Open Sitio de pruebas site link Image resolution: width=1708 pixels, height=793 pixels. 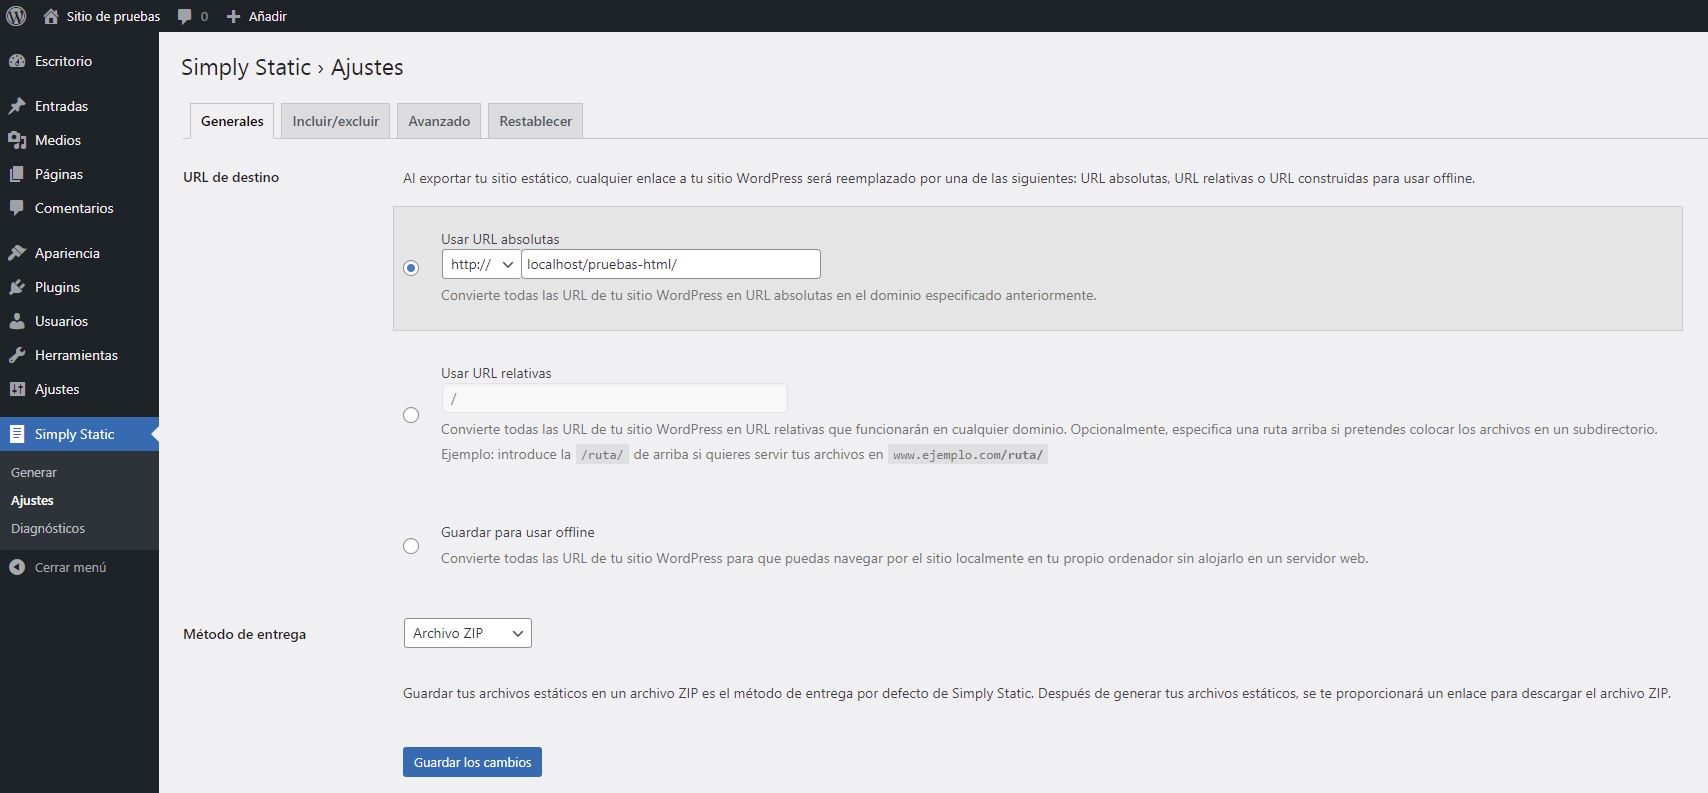(x=113, y=16)
